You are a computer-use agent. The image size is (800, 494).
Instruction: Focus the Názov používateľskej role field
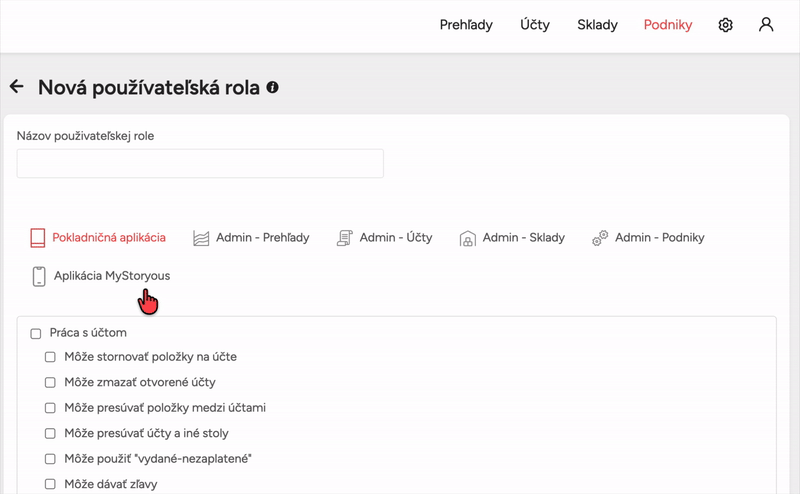click(200, 164)
